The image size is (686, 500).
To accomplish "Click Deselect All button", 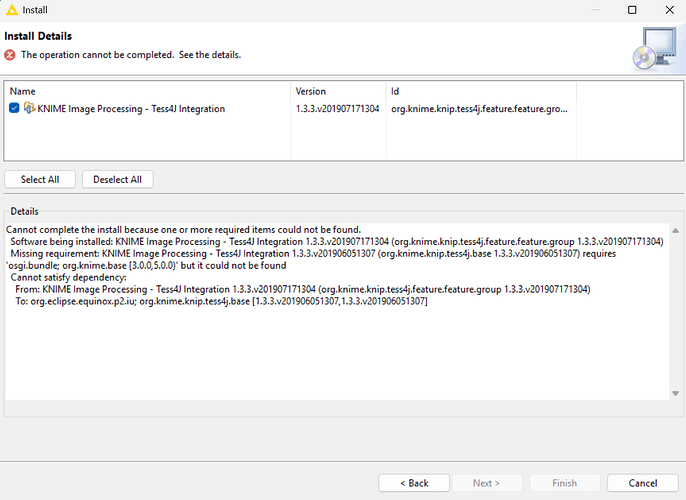I will (118, 179).
